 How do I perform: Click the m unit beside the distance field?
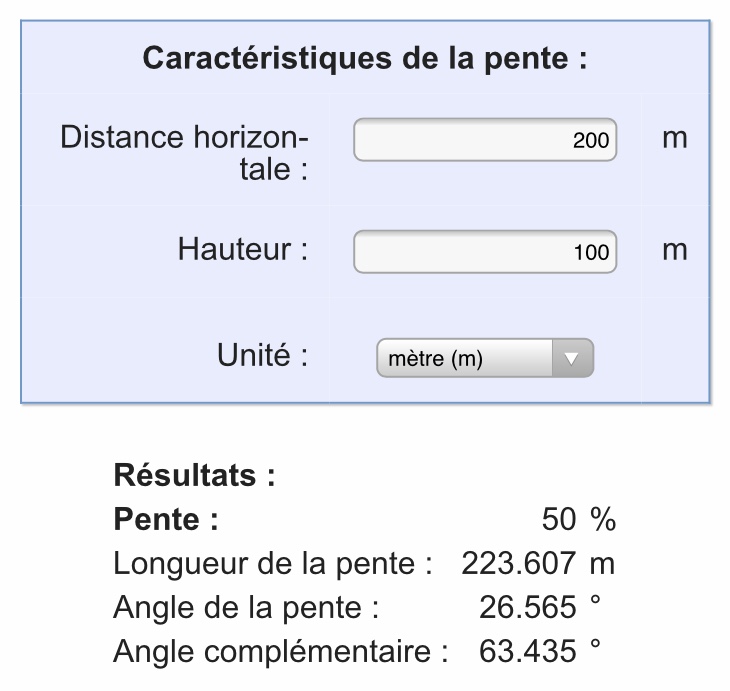tap(675, 138)
